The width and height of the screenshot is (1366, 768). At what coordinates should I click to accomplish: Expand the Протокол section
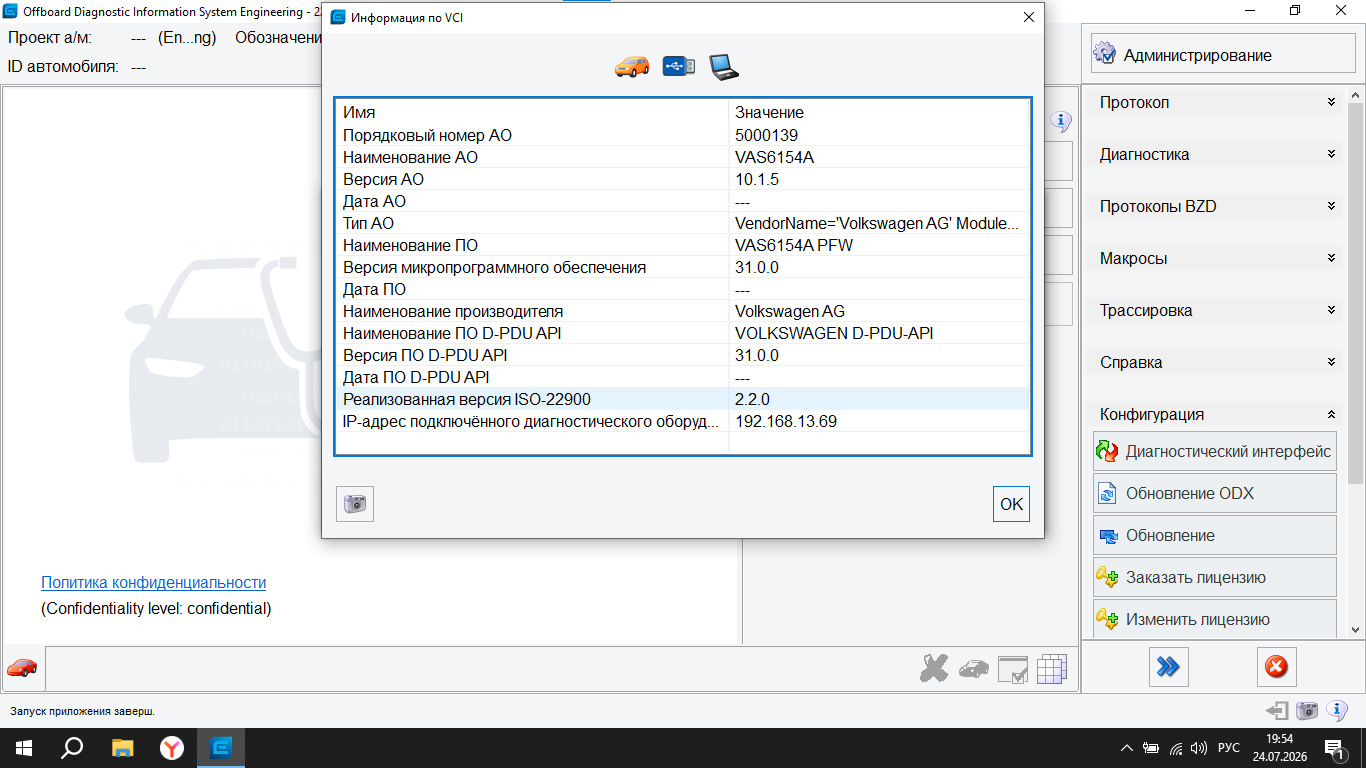(1218, 102)
